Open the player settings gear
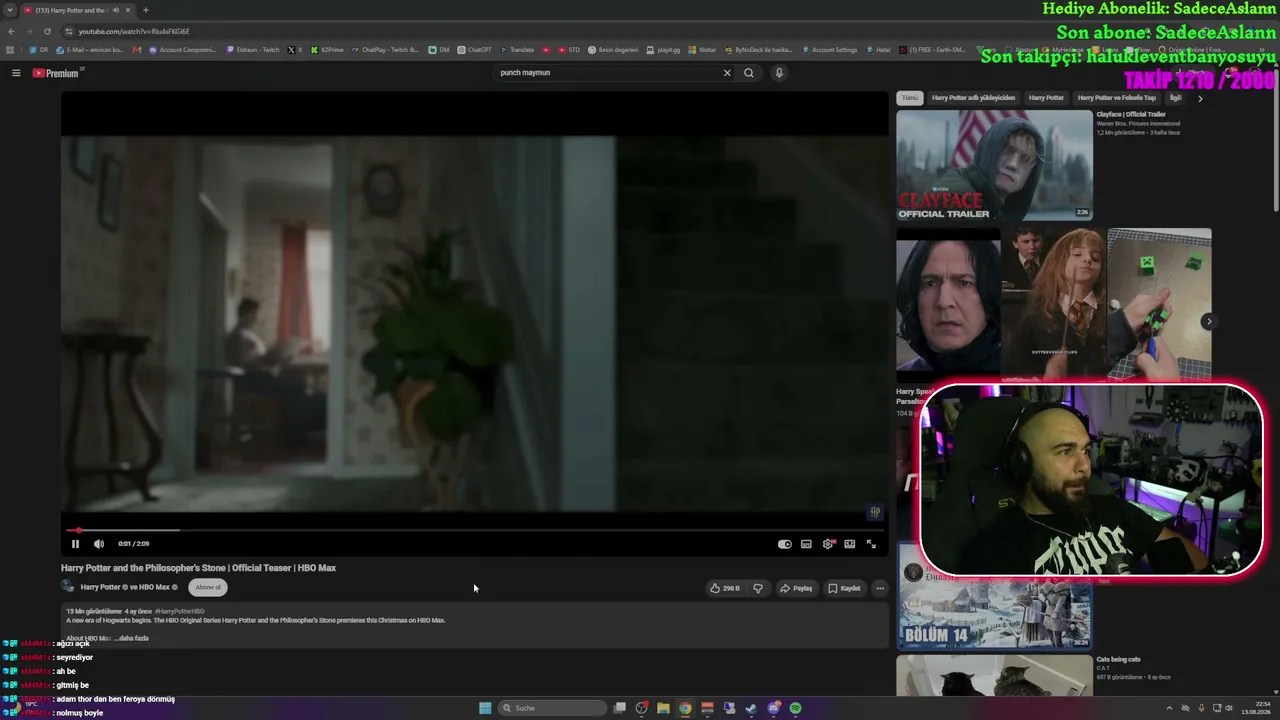This screenshot has width=1280, height=720. (x=828, y=544)
